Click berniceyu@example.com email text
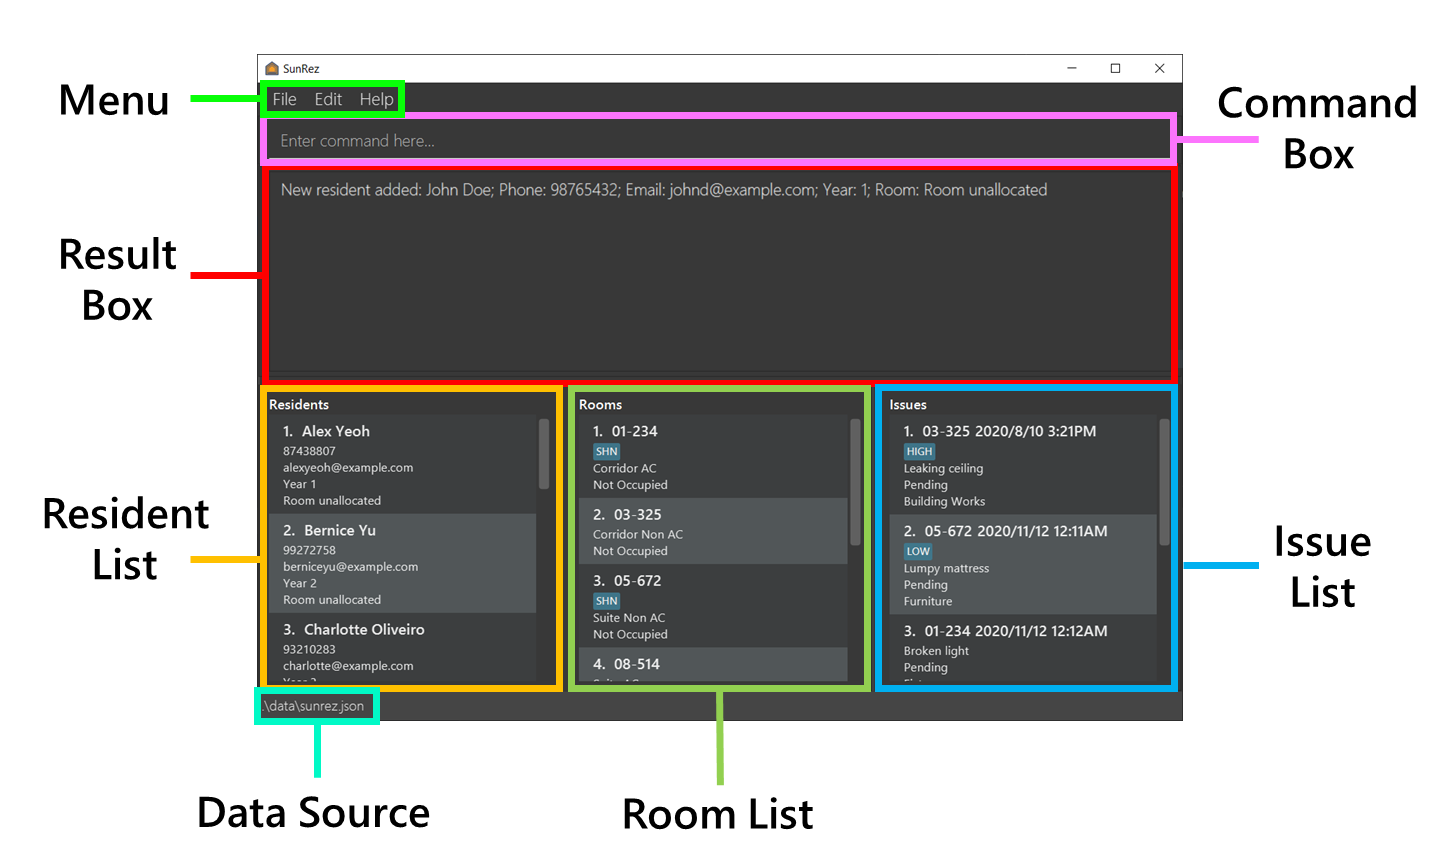1440x864 pixels. (x=350, y=567)
